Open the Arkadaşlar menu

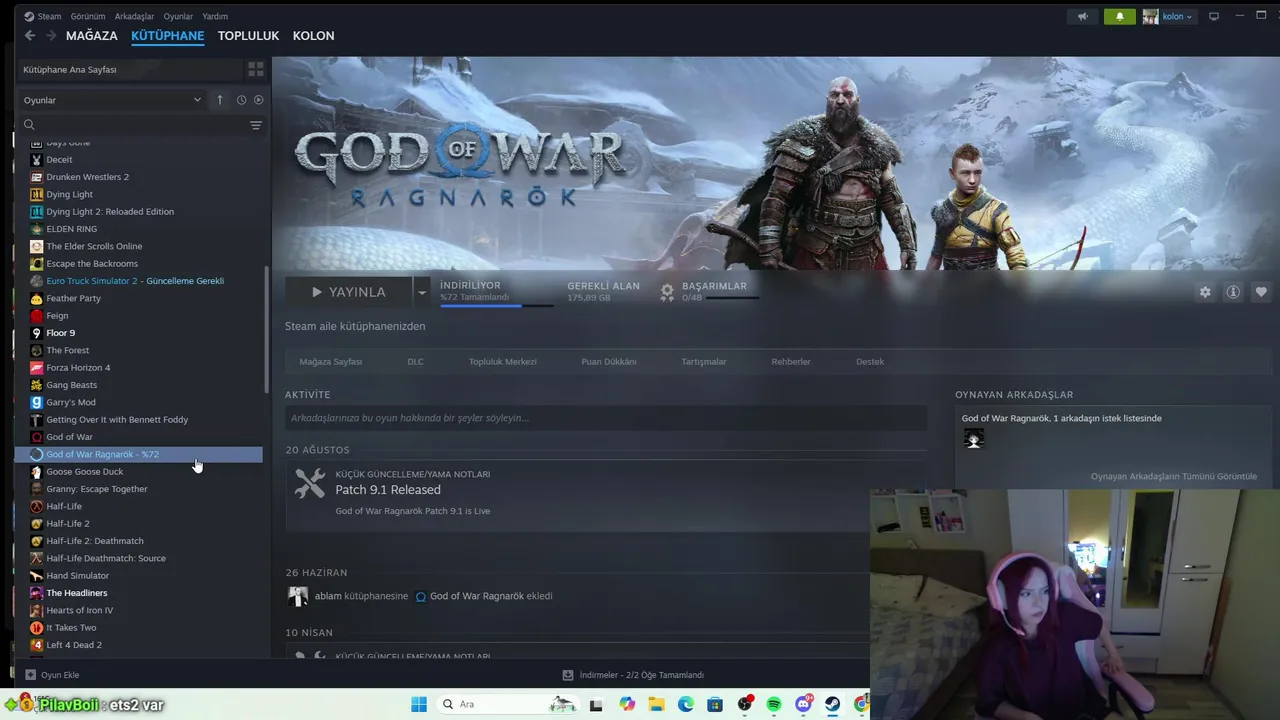134,16
